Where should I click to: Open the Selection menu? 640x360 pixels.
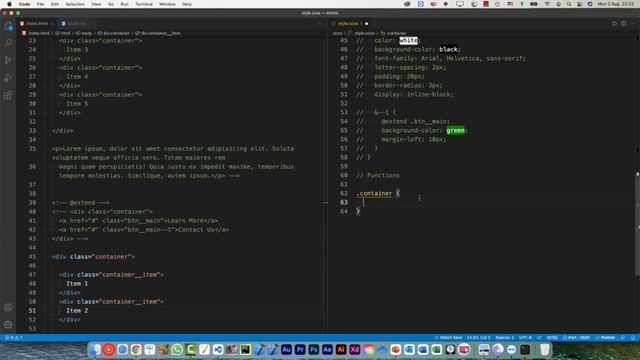coord(75,4)
